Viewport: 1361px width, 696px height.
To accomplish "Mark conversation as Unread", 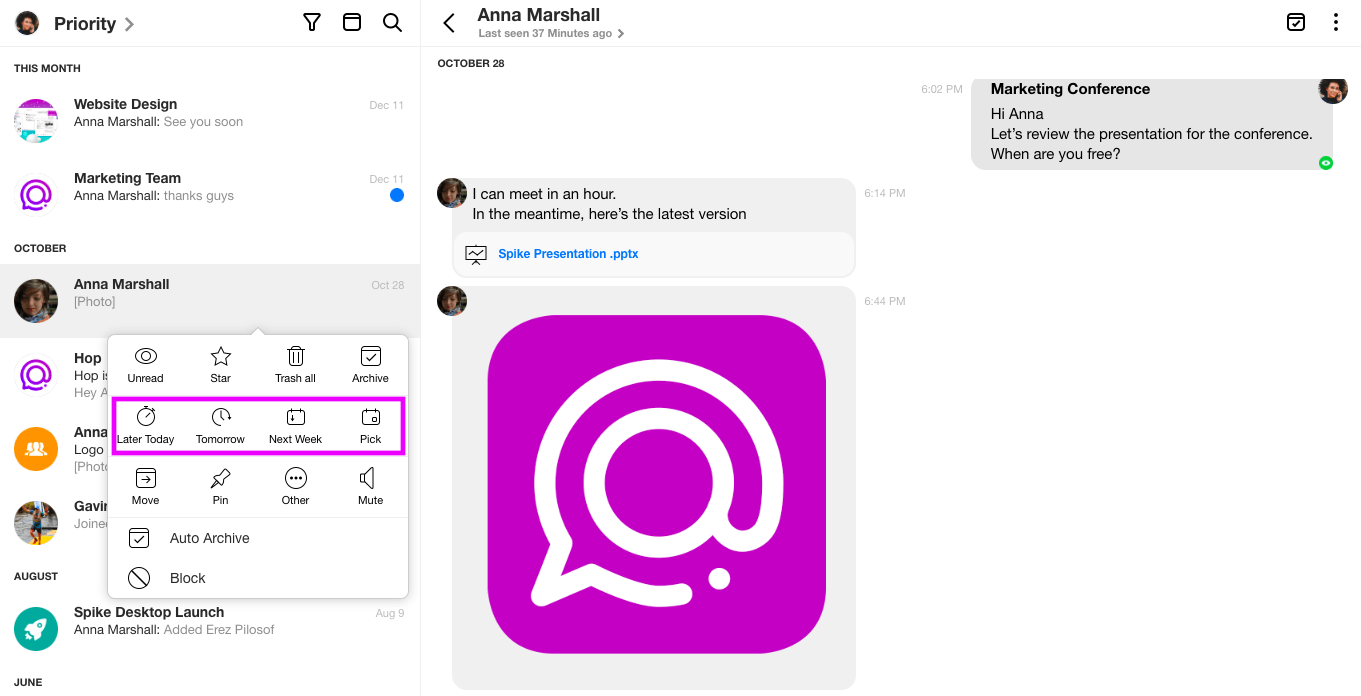I will click(x=145, y=365).
